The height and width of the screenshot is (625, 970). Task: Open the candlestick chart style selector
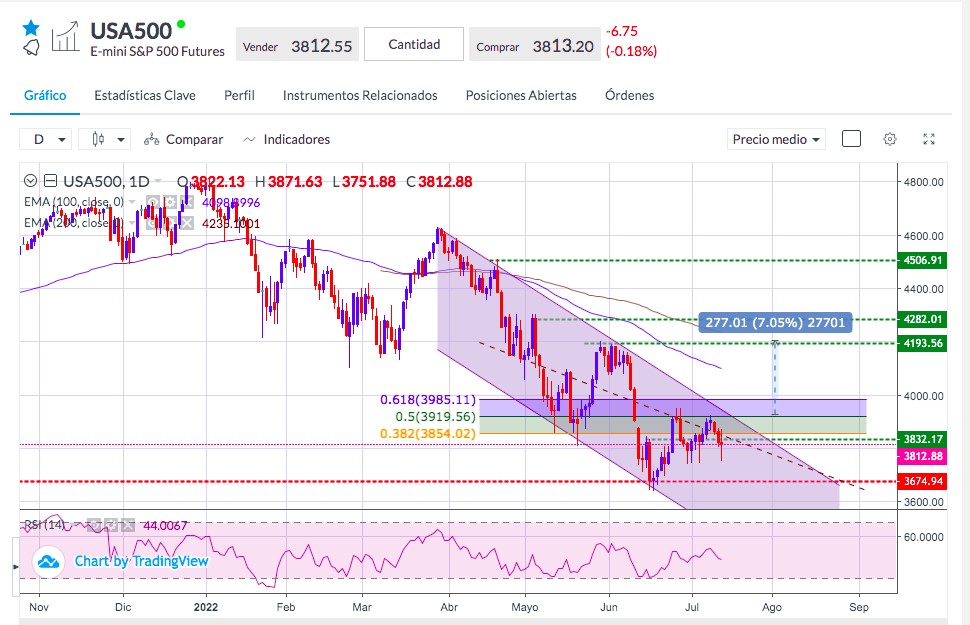click(98, 139)
